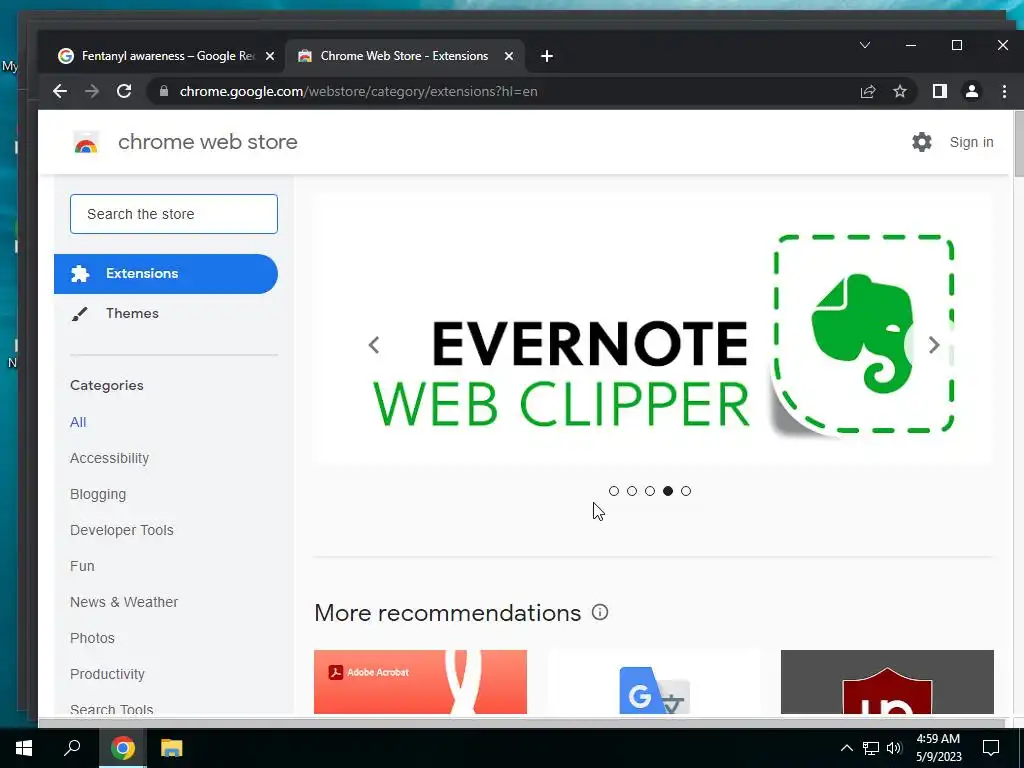Open the Chrome profile menu

(972, 91)
